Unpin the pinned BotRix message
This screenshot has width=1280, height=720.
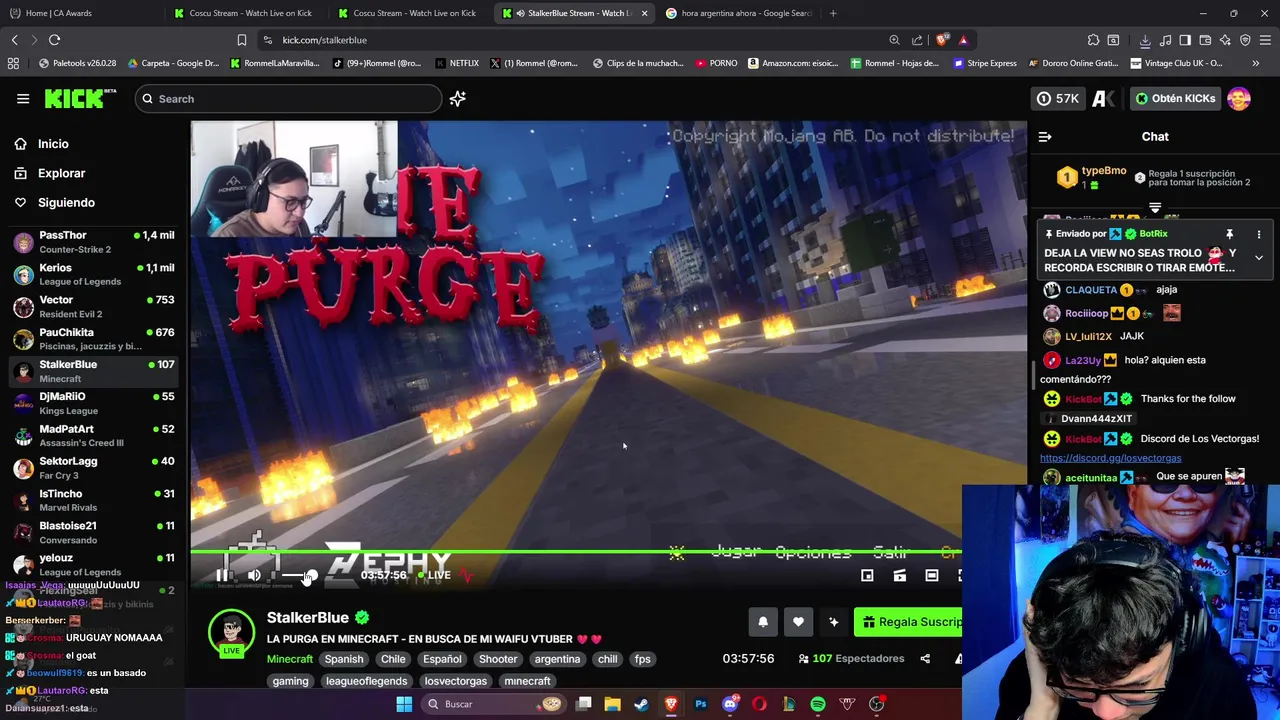(1230, 234)
